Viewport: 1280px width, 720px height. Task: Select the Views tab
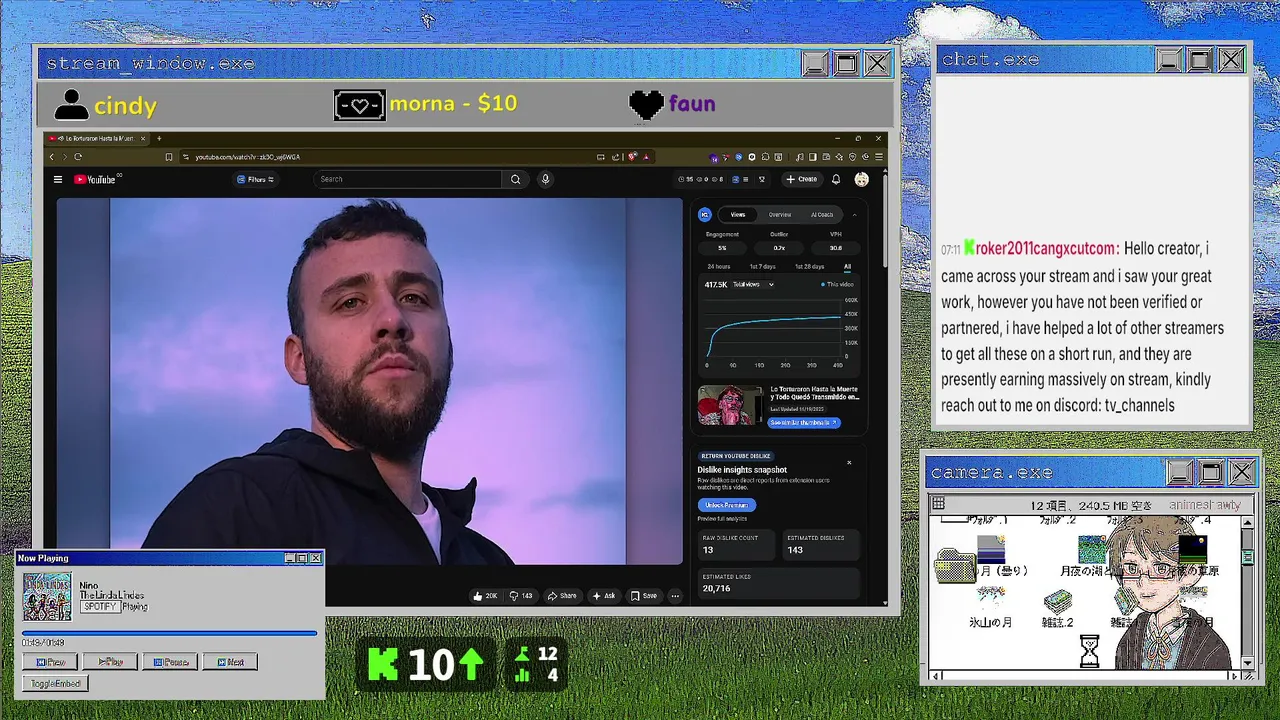pos(738,215)
